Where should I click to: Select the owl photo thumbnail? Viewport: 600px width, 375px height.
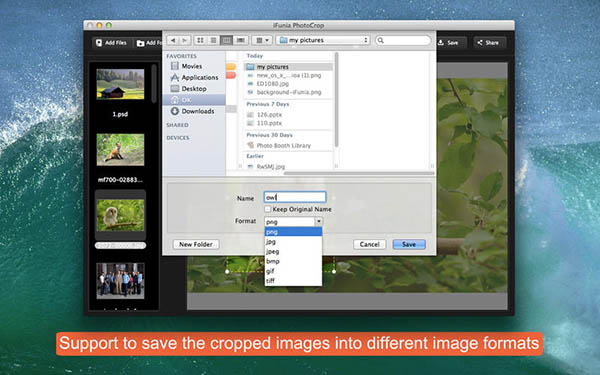point(120,215)
